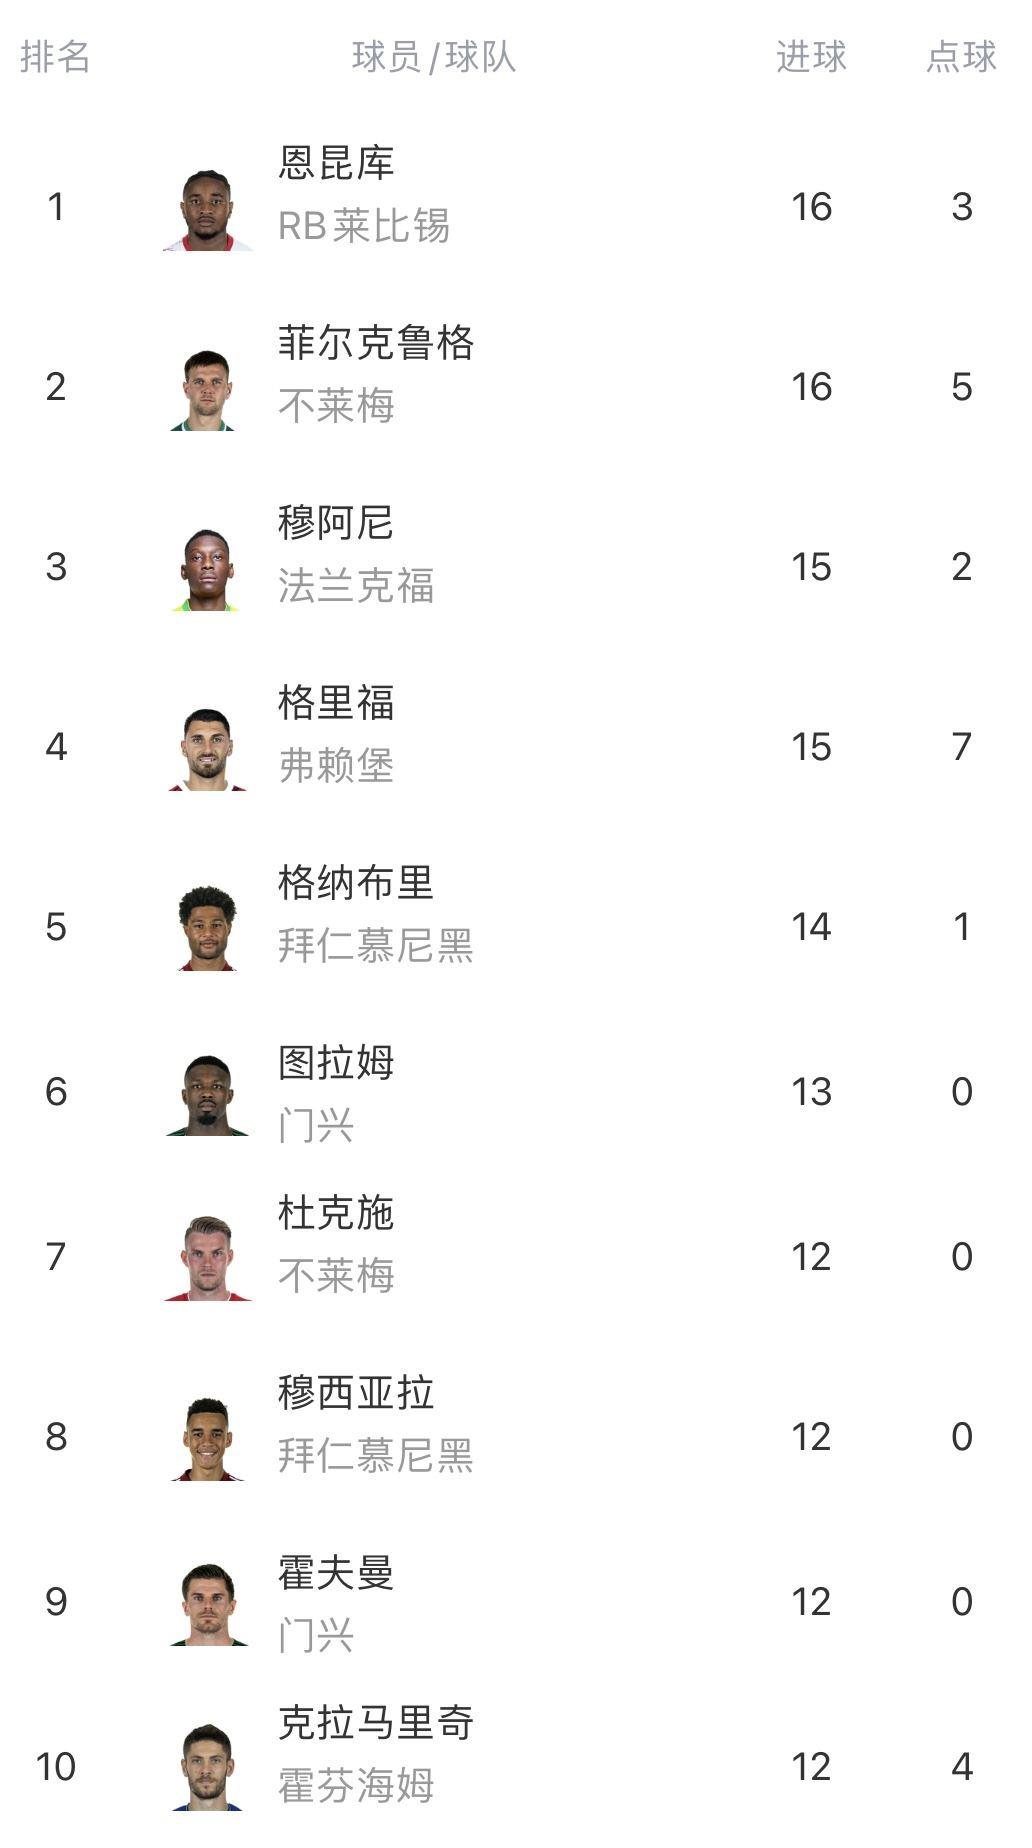Select 图拉姆 player portrait

tap(208, 1093)
